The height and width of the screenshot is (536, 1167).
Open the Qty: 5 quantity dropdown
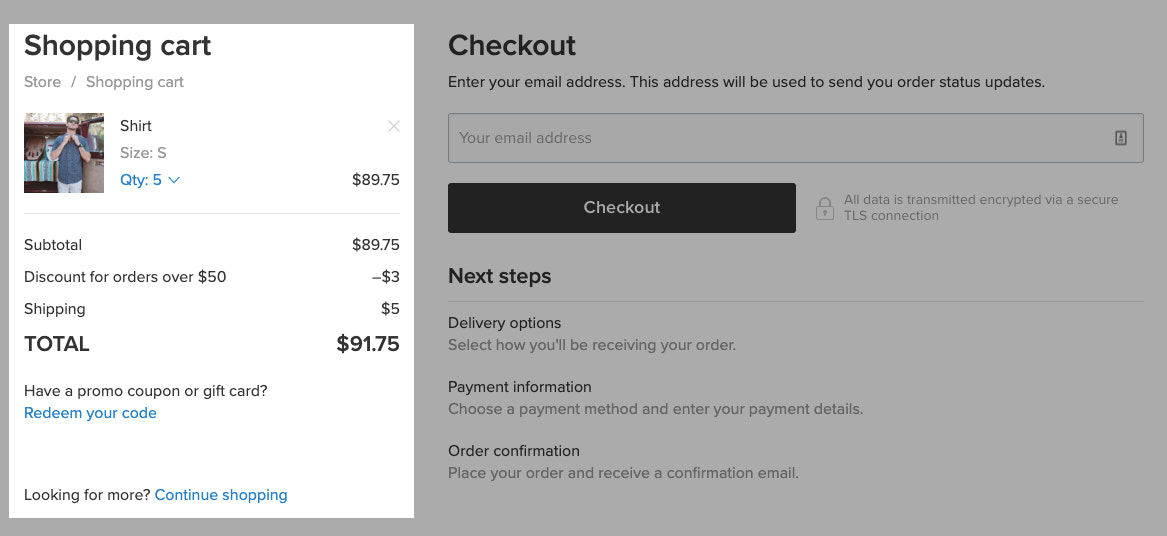[x=150, y=180]
